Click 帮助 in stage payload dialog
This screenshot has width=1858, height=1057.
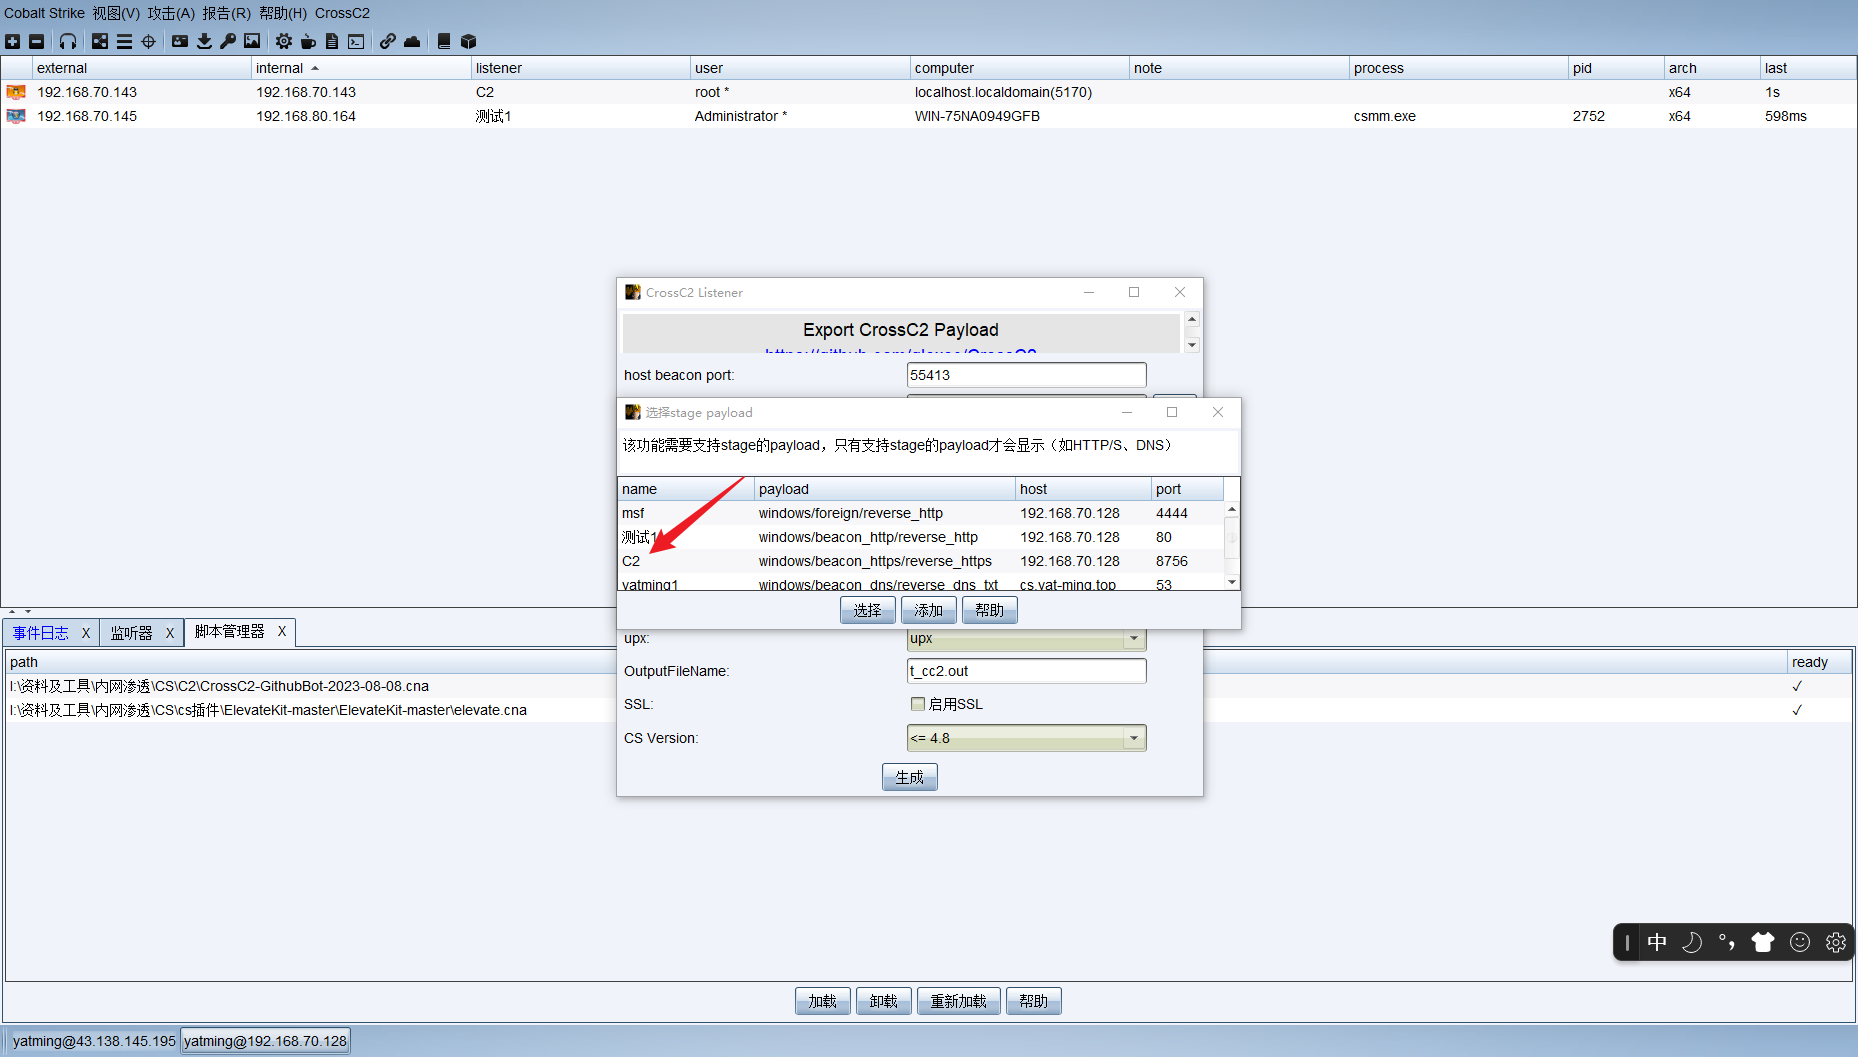[x=990, y=610]
